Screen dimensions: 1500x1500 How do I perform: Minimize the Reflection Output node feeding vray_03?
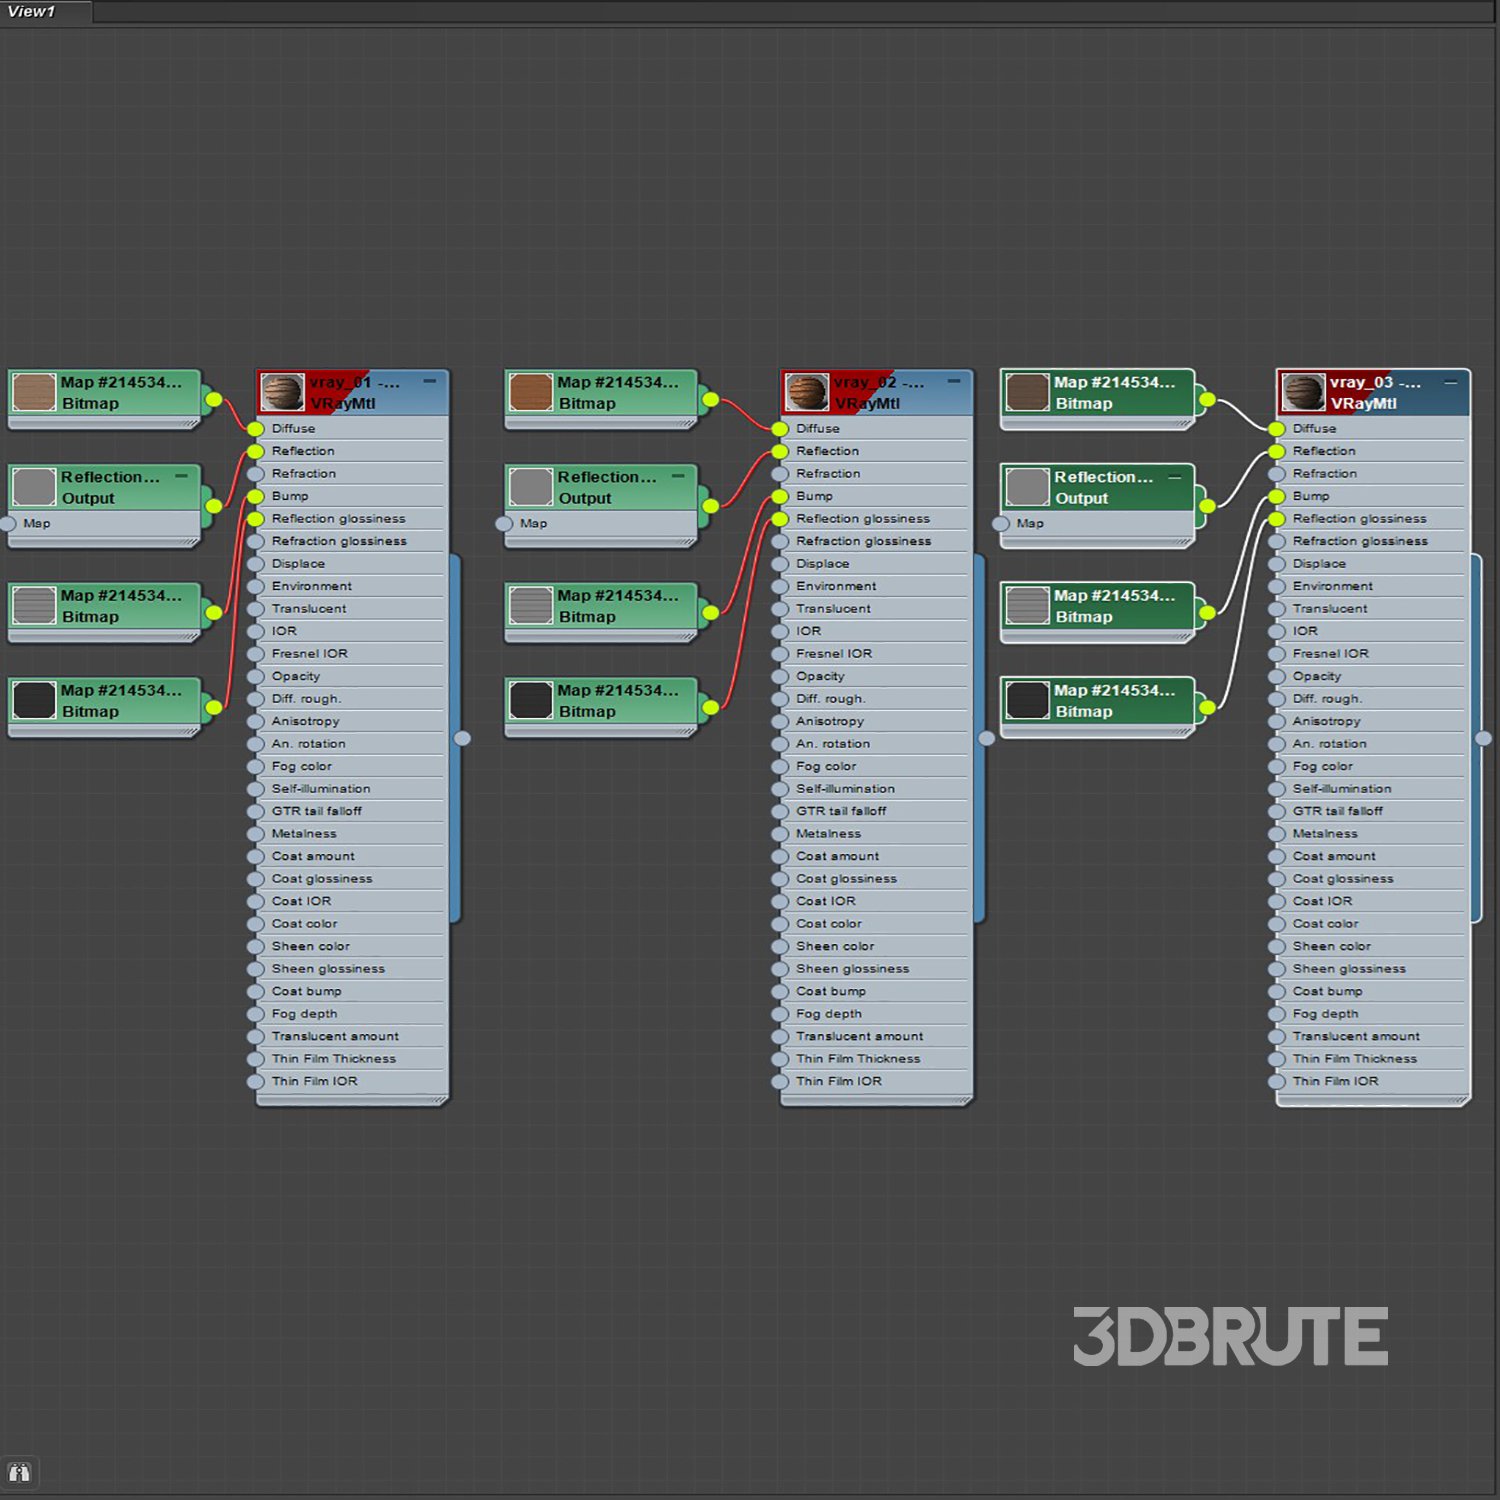coord(1175,477)
